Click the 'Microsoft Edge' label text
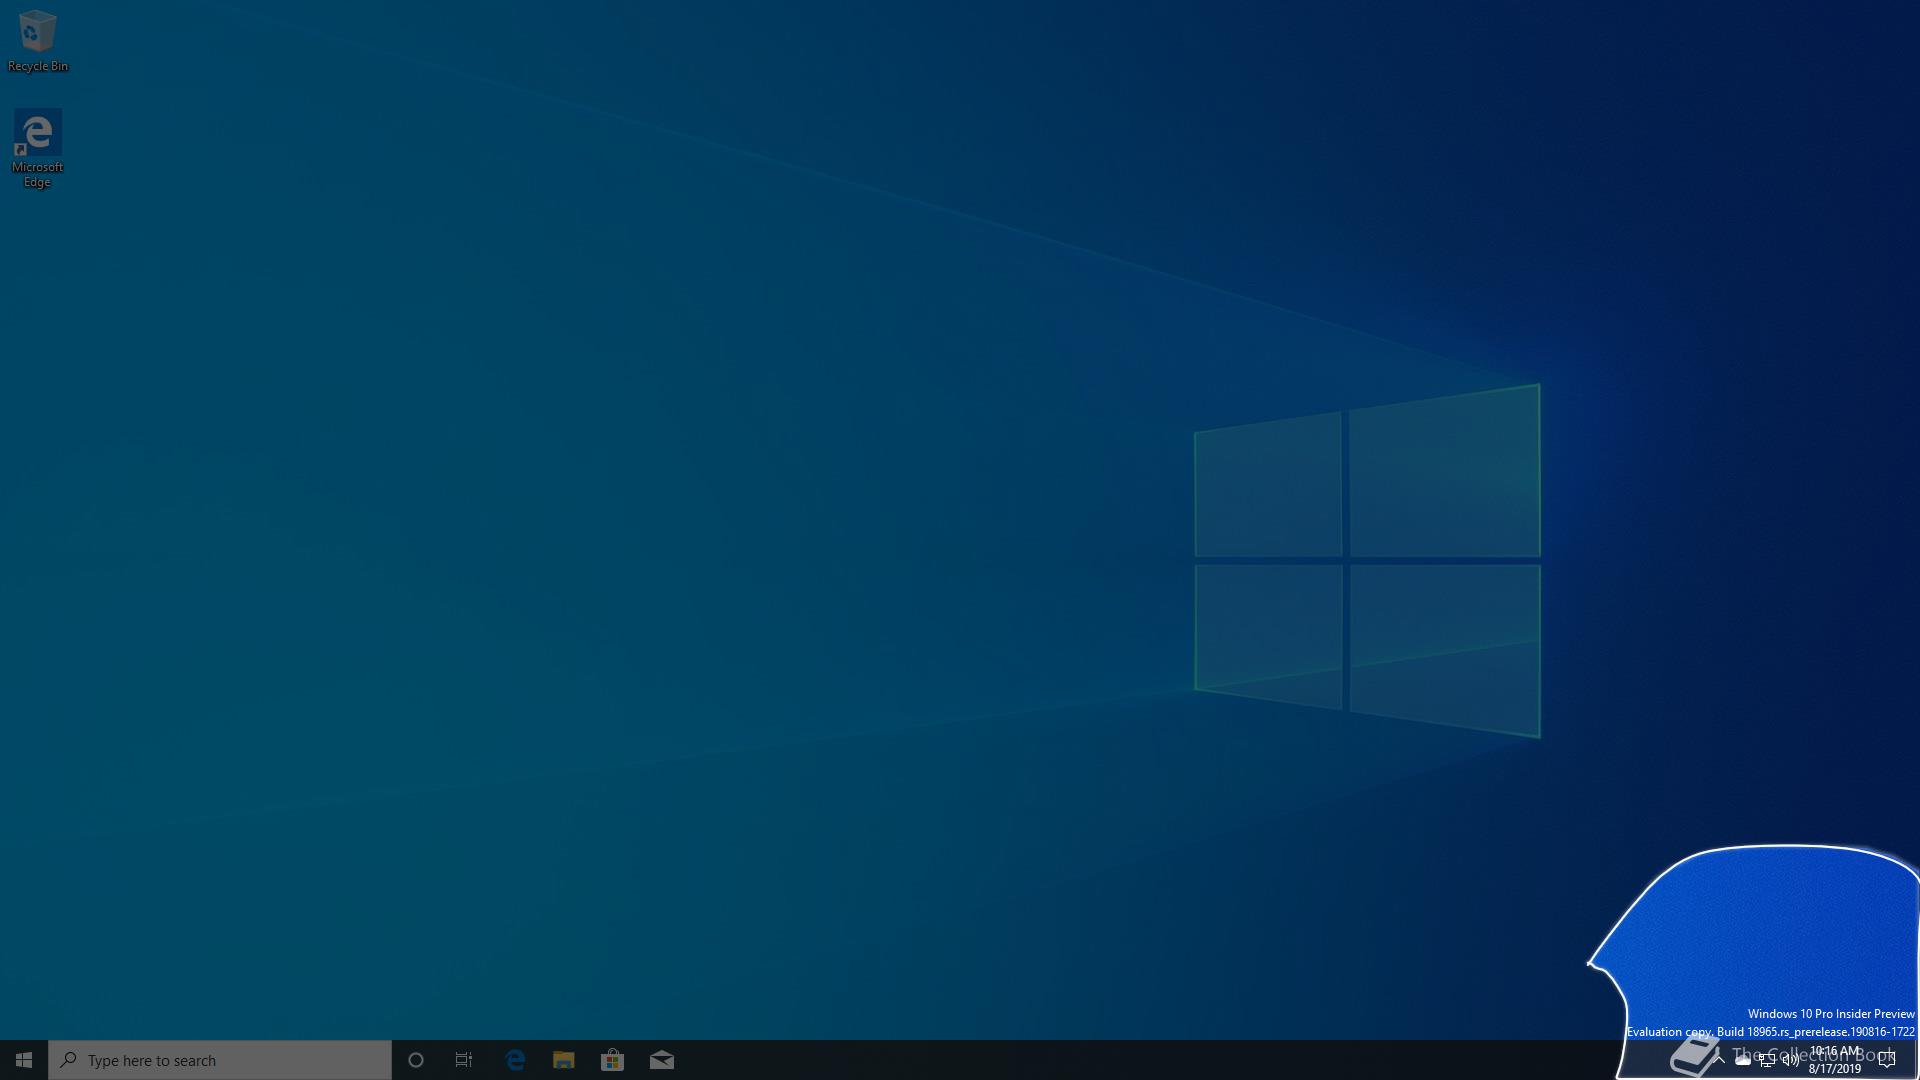1920x1080 pixels. pyautogui.click(x=38, y=174)
